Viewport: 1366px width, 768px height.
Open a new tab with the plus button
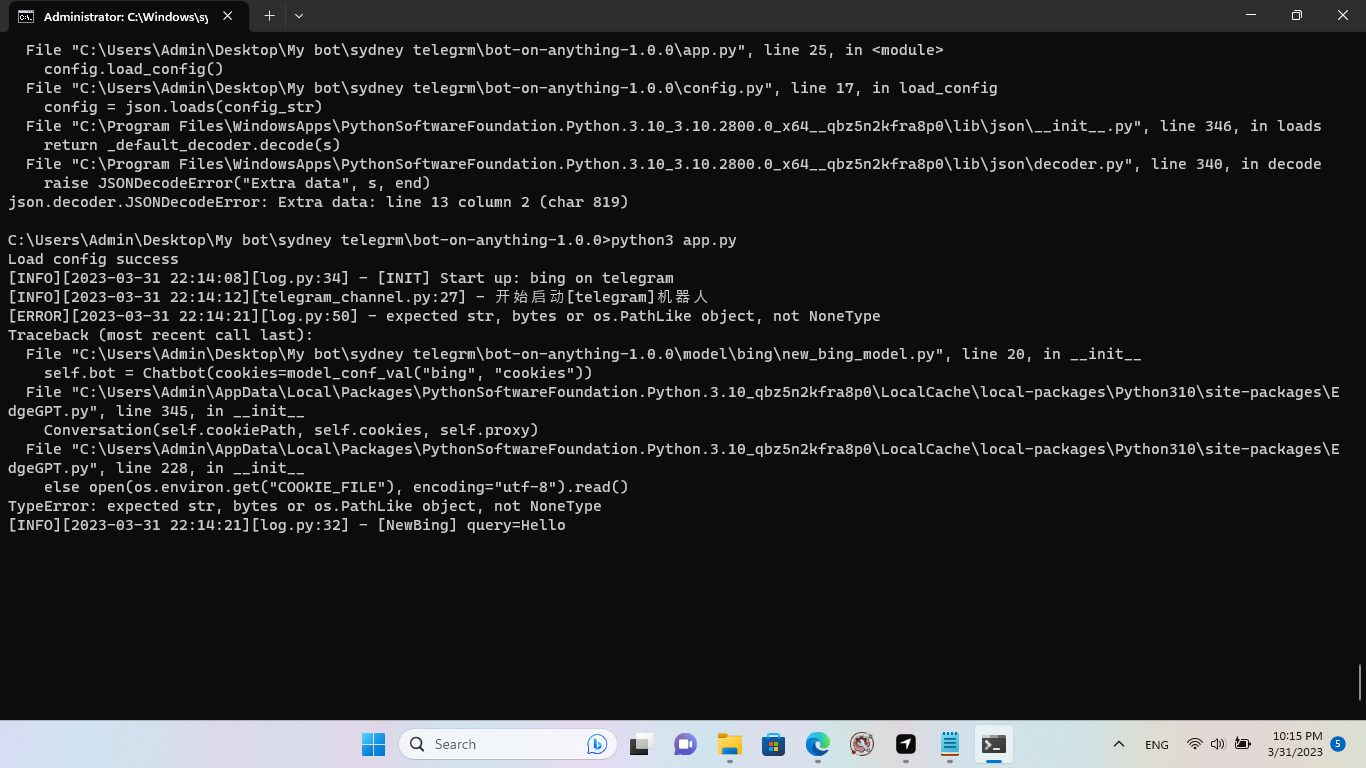click(270, 16)
